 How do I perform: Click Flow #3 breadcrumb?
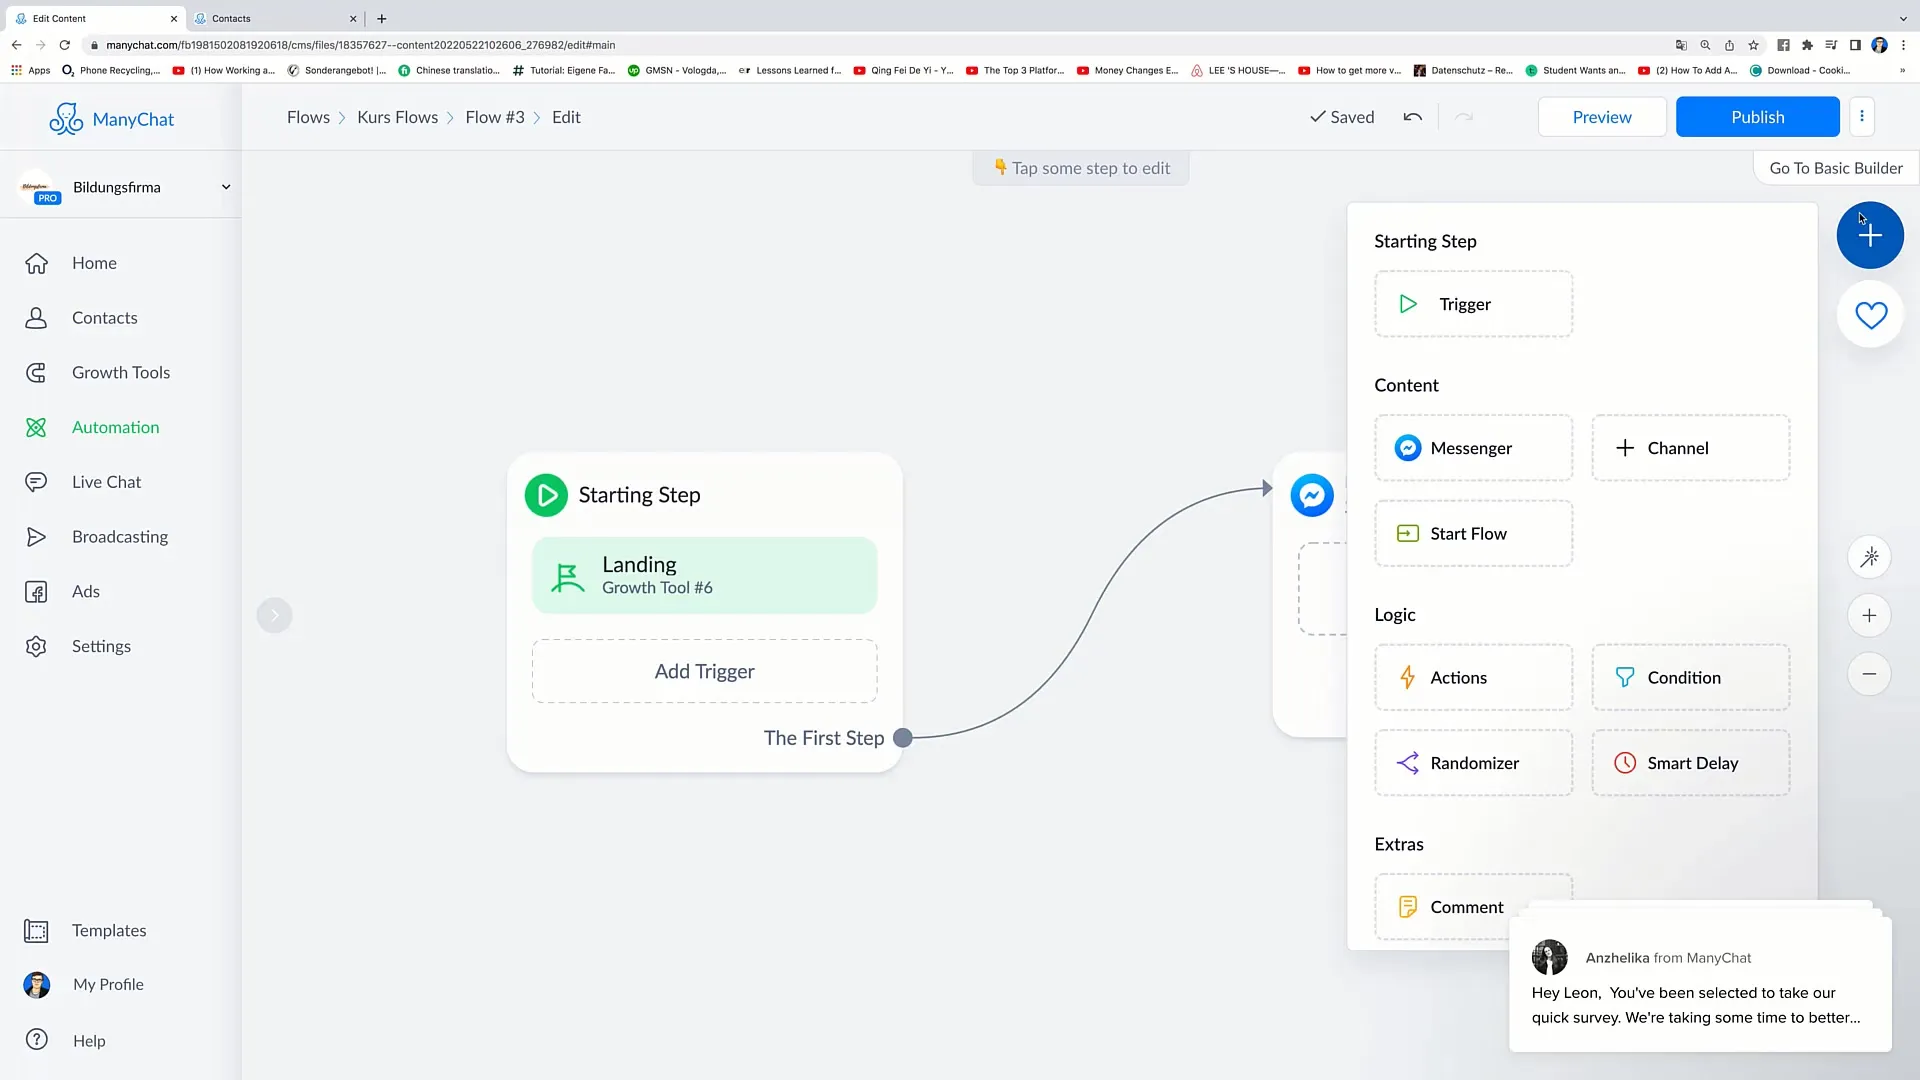[494, 117]
